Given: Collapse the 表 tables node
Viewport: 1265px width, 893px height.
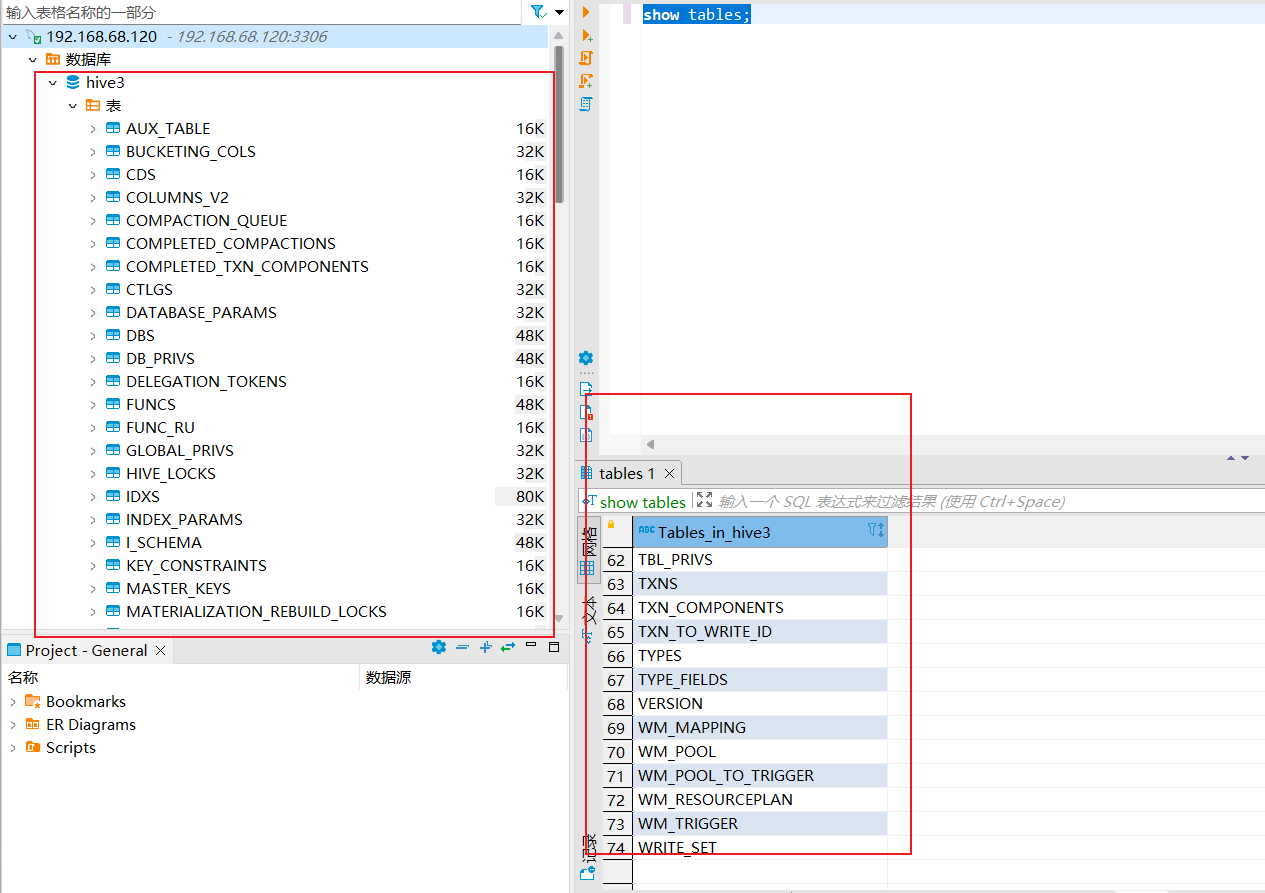Looking at the screenshot, I should pos(72,105).
